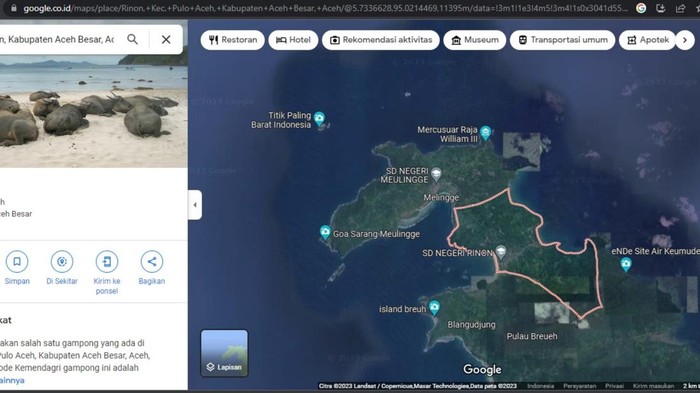Open the Kirim masukan feedback link
The height and width of the screenshot is (393, 700).
653,386
